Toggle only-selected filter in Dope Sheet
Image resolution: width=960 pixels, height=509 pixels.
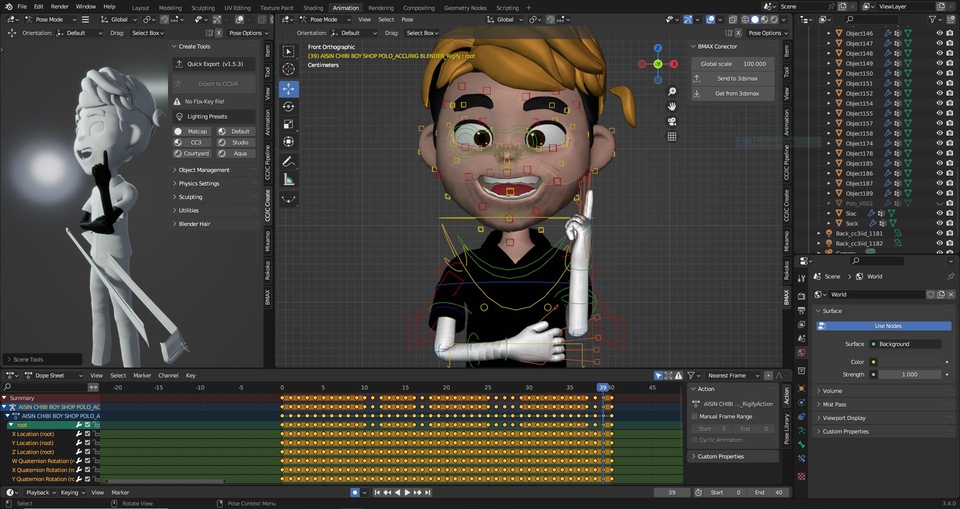[x=658, y=375]
